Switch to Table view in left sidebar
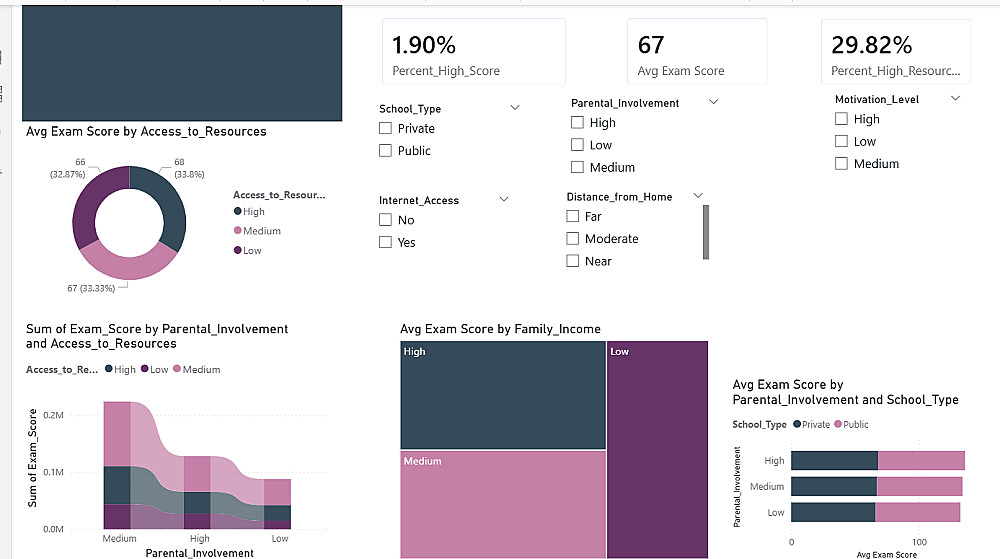Image resolution: width=1000 pixels, height=559 pixels. pos(3,95)
